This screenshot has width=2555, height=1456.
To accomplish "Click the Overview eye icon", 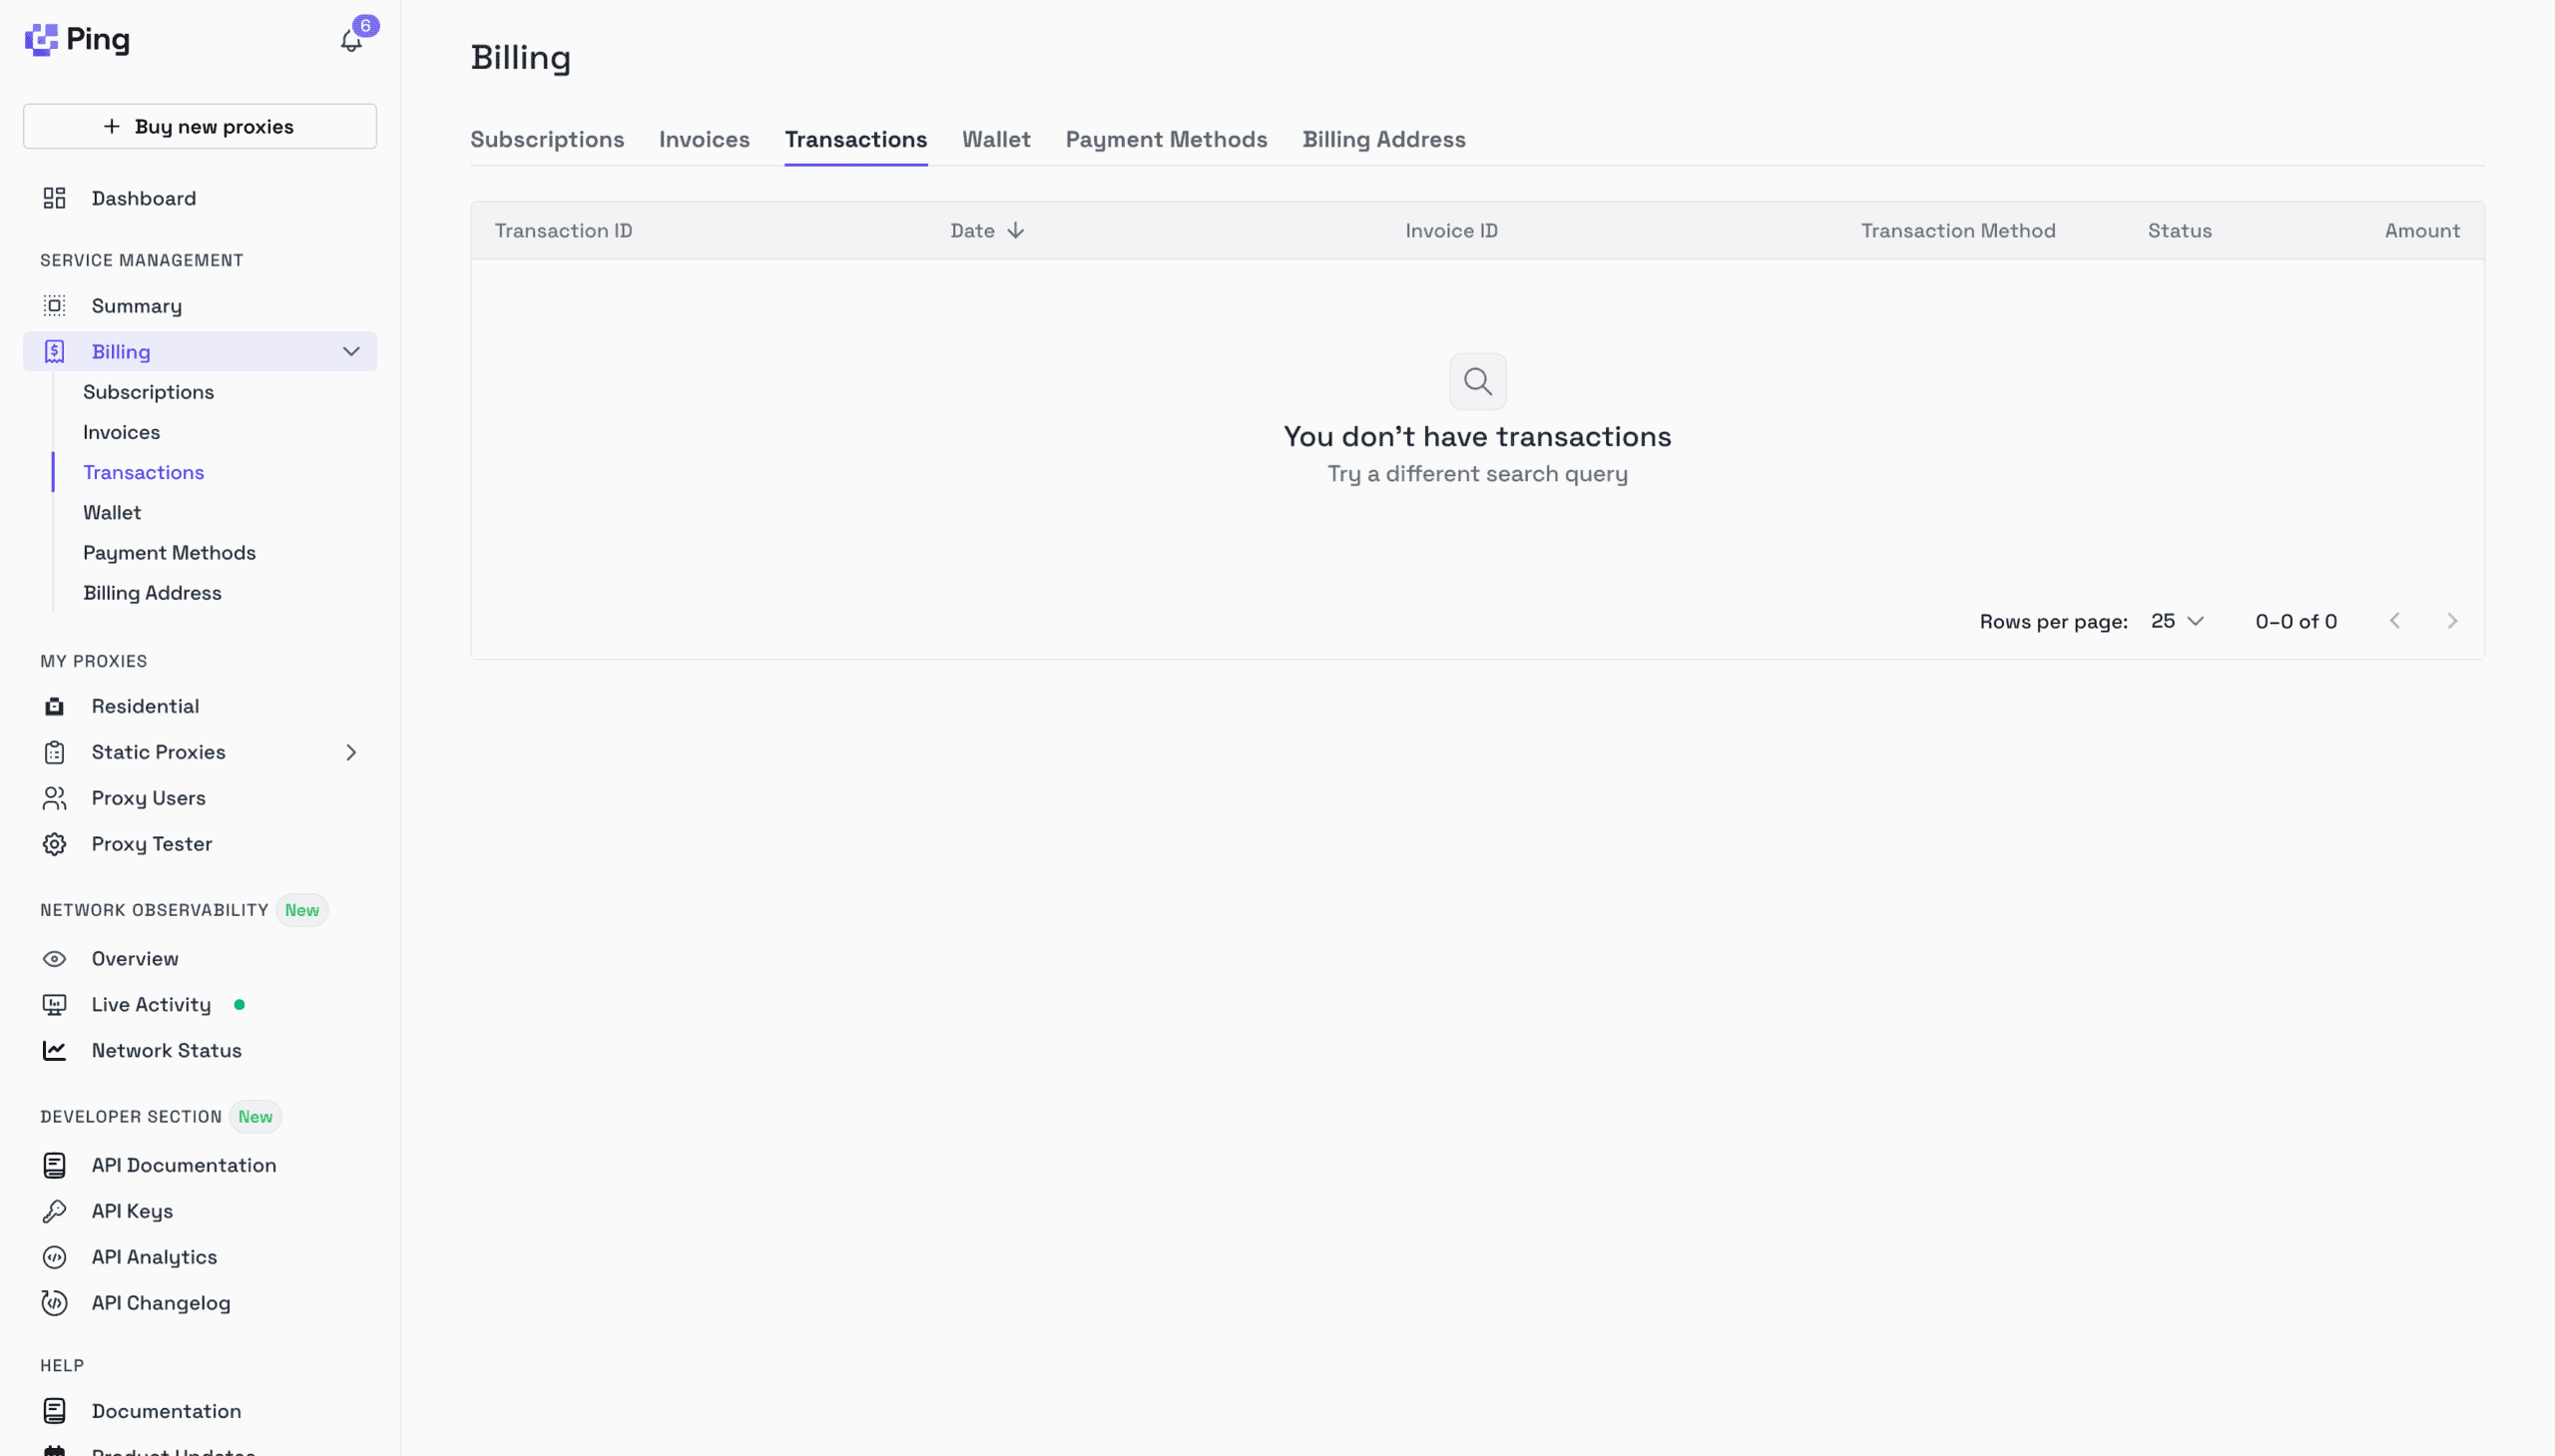I will 54,958.
